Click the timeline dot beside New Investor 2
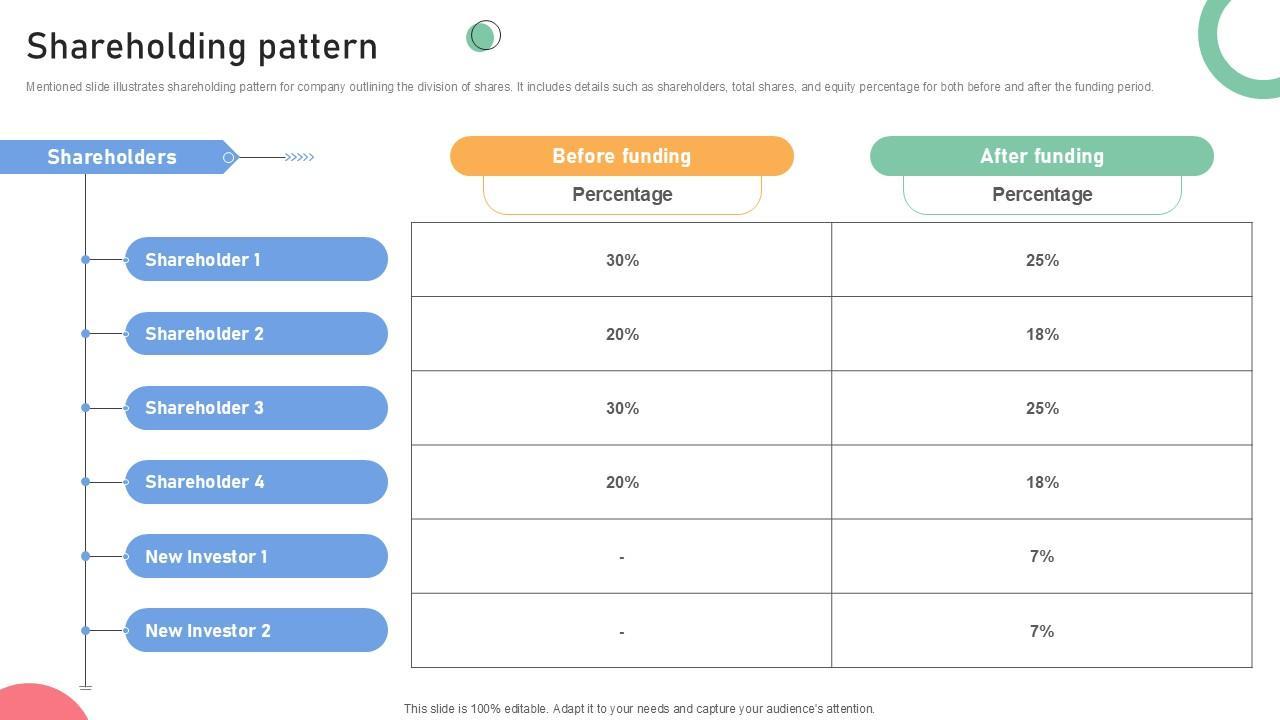The height and width of the screenshot is (720, 1280). point(86,631)
